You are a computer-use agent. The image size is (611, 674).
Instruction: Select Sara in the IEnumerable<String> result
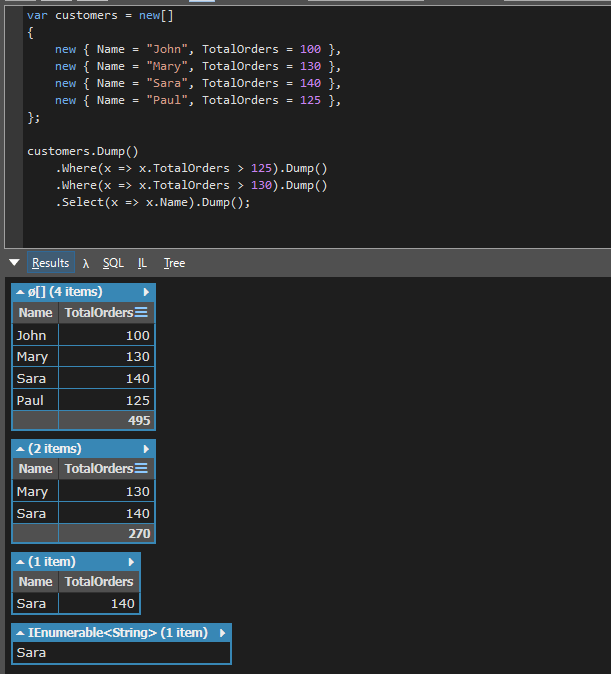coord(121,653)
